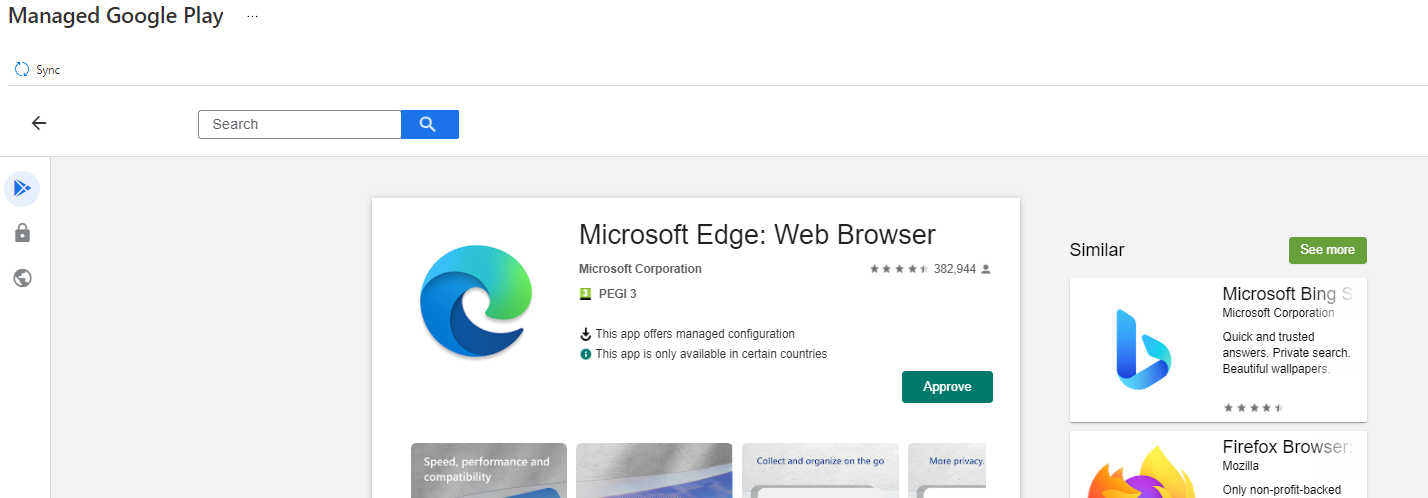The image size is (1428, 498).
Task: Open the Play Store section in sidebar
Action: coord(22,188)
